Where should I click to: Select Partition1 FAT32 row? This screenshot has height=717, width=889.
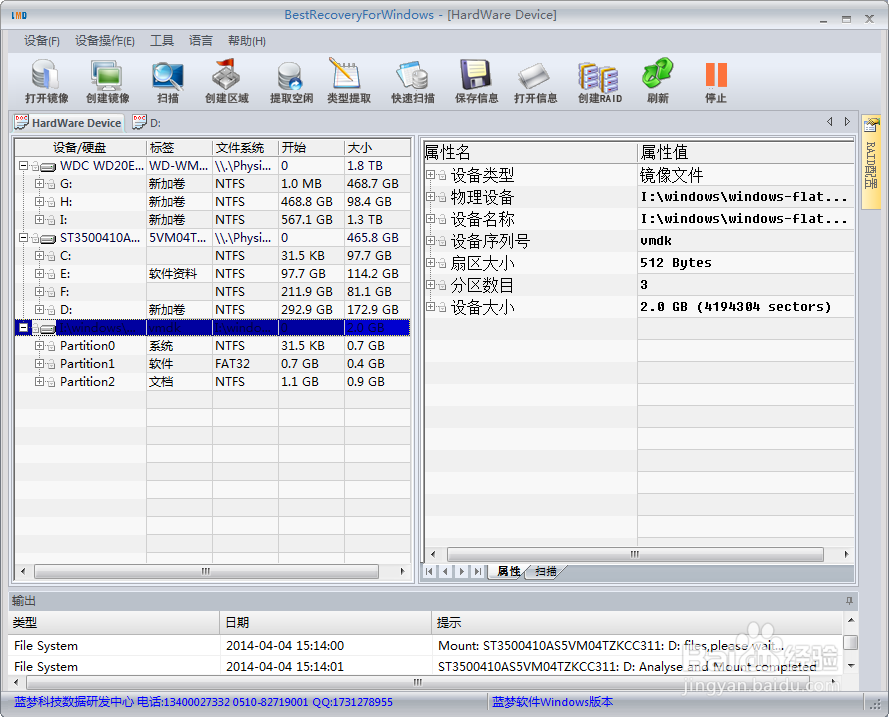[x=213, y=363]
